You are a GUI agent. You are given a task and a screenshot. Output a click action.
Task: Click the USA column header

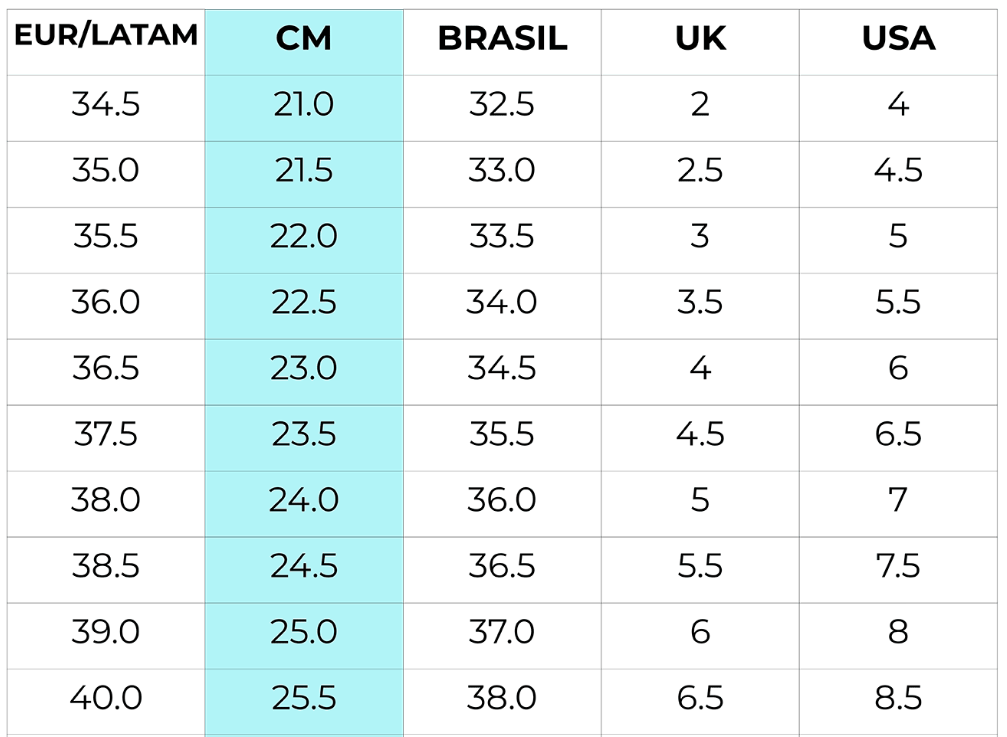[898, 39]
